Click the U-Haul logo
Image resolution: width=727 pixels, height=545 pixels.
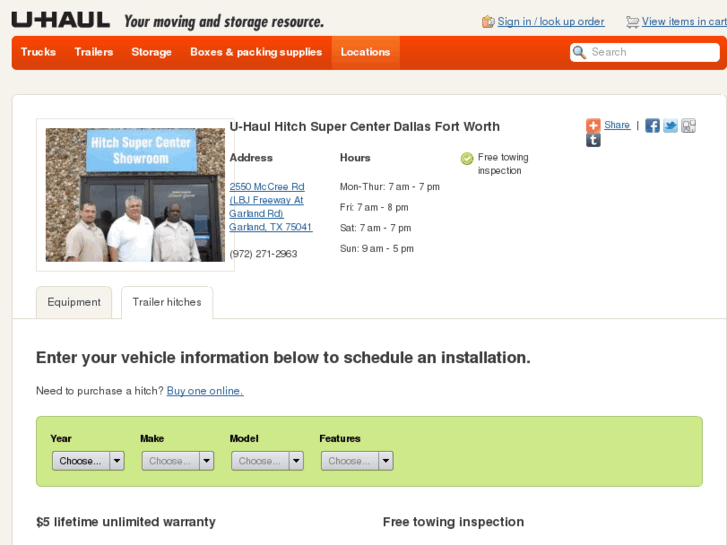click(x=61, y=20)
